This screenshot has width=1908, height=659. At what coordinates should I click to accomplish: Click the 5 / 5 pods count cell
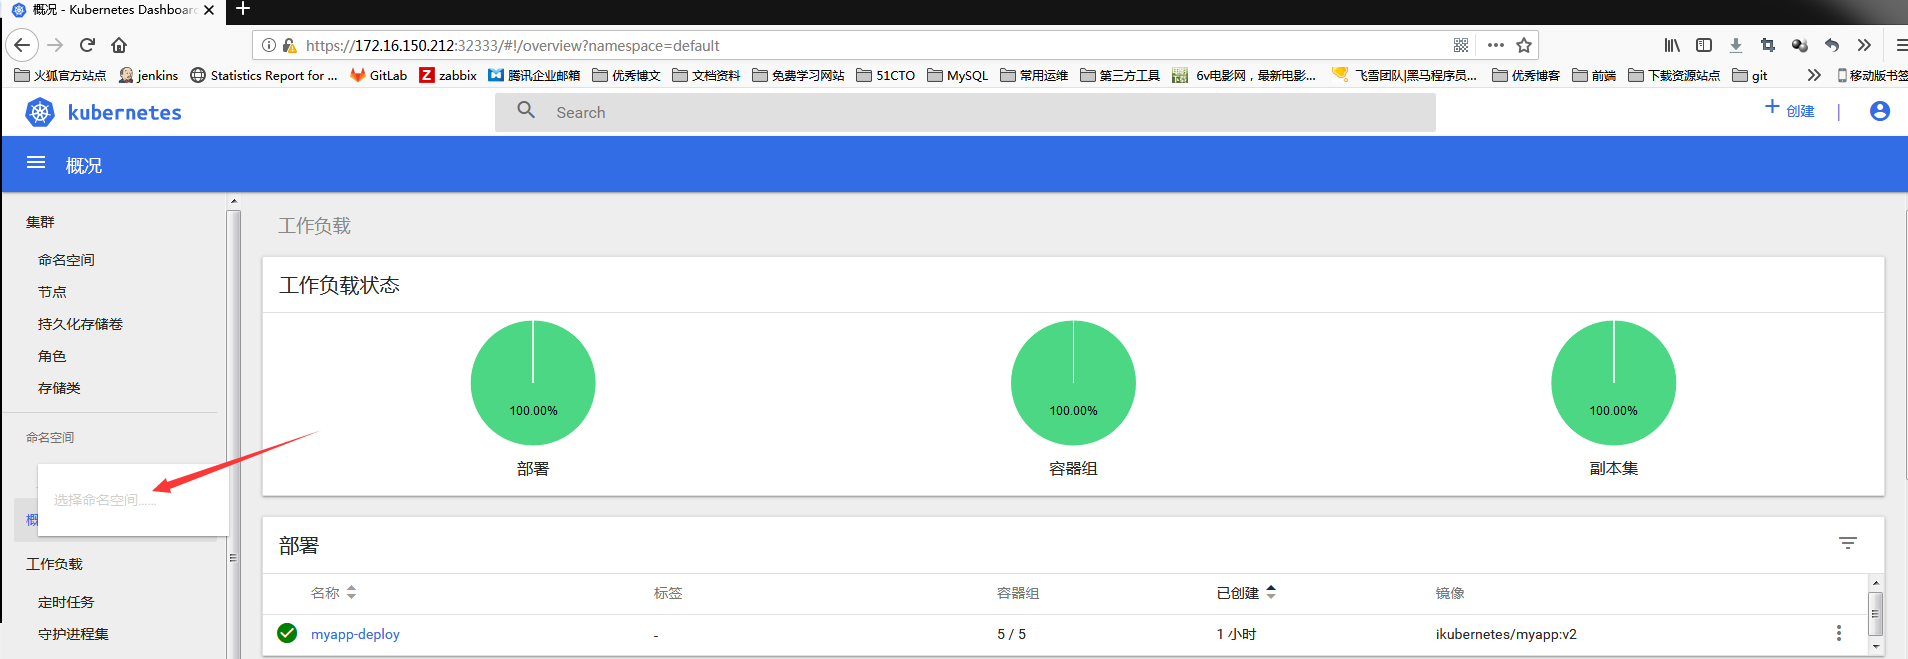[1011, 634]
